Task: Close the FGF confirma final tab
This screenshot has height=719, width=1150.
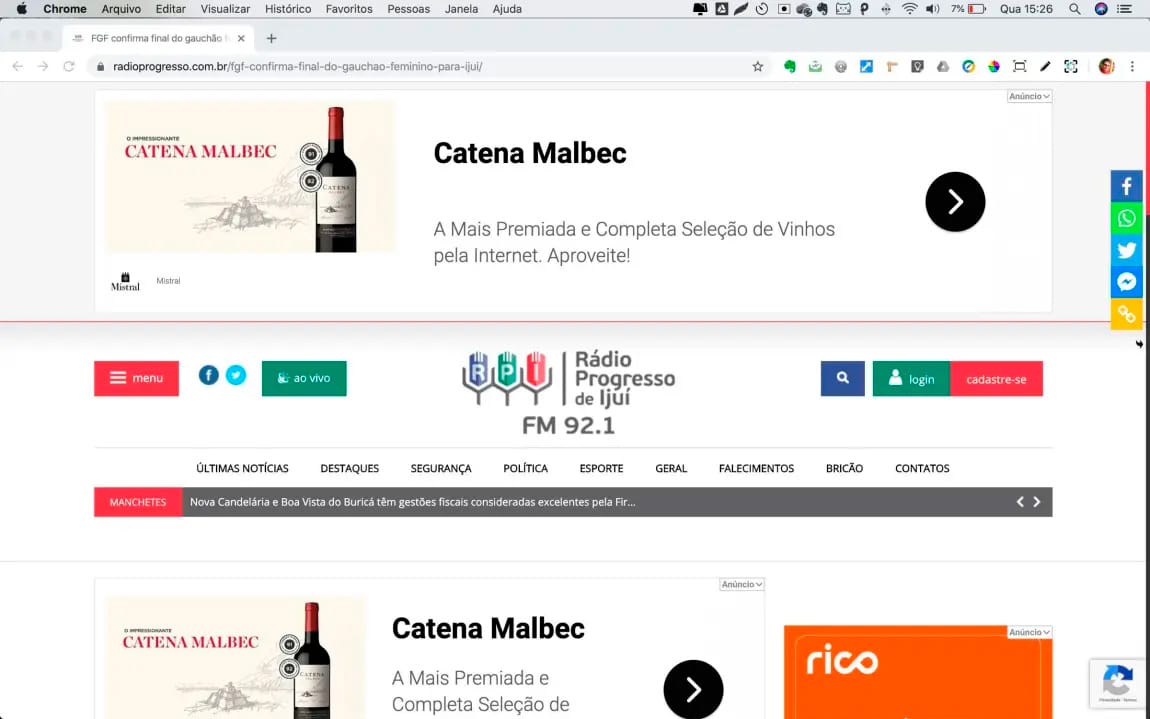Action: (241, 38)
